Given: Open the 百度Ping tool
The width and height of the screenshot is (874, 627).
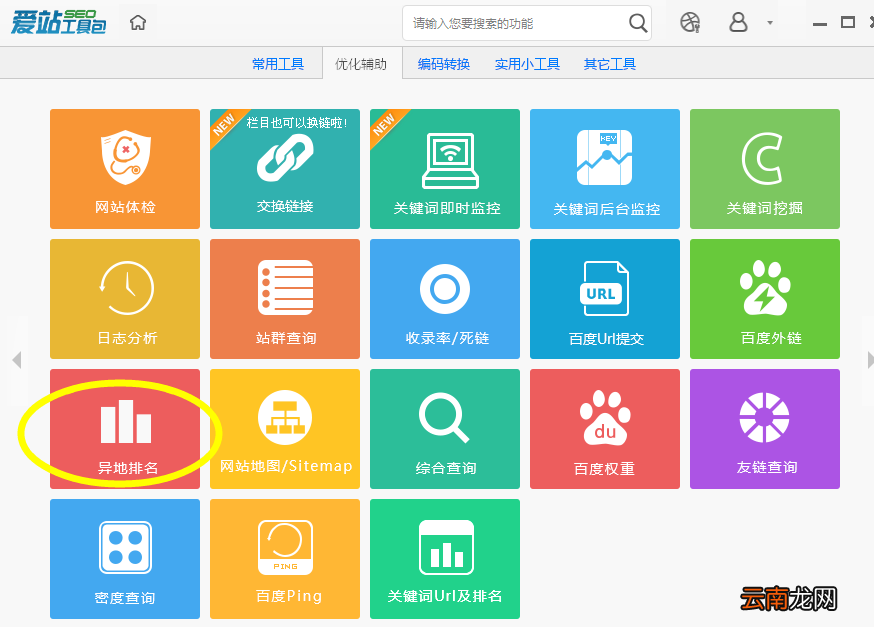Looking at the screenshot, I should click(285, 558).
